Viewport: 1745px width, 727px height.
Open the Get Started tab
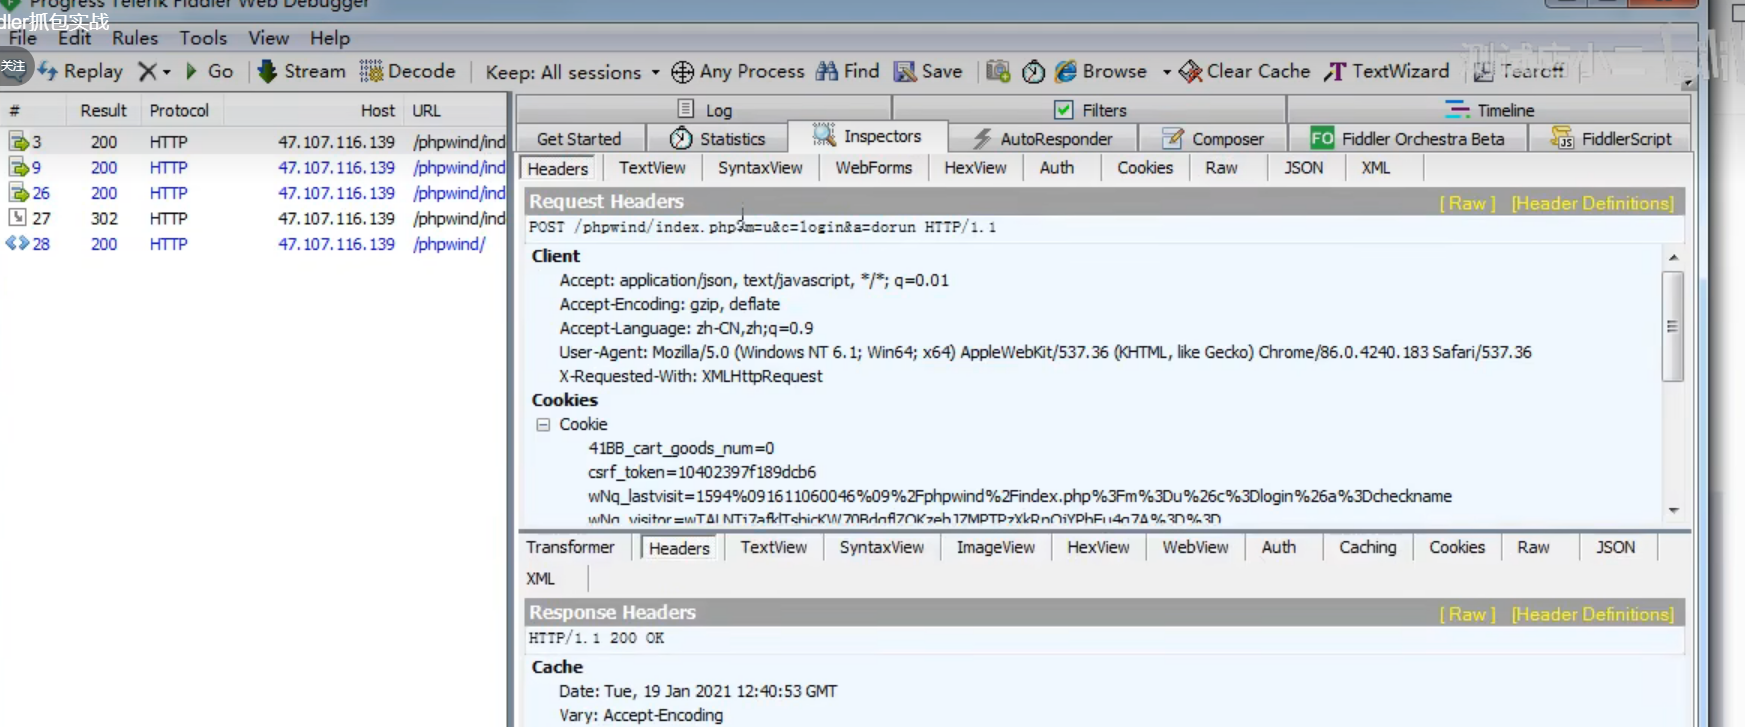(x=579, y=138)
